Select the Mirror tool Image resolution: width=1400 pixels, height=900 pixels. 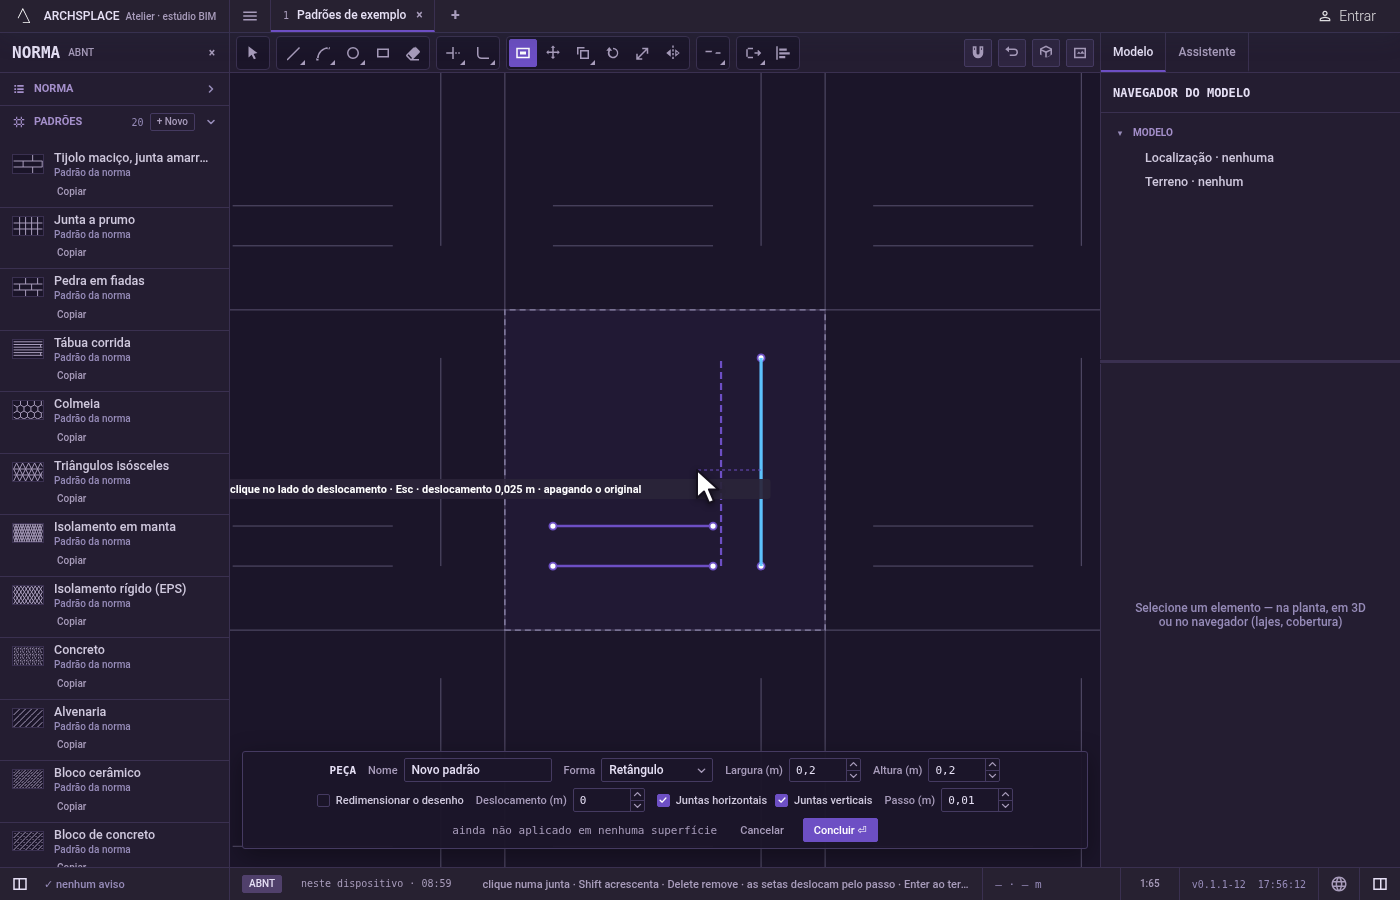point(673,53)
